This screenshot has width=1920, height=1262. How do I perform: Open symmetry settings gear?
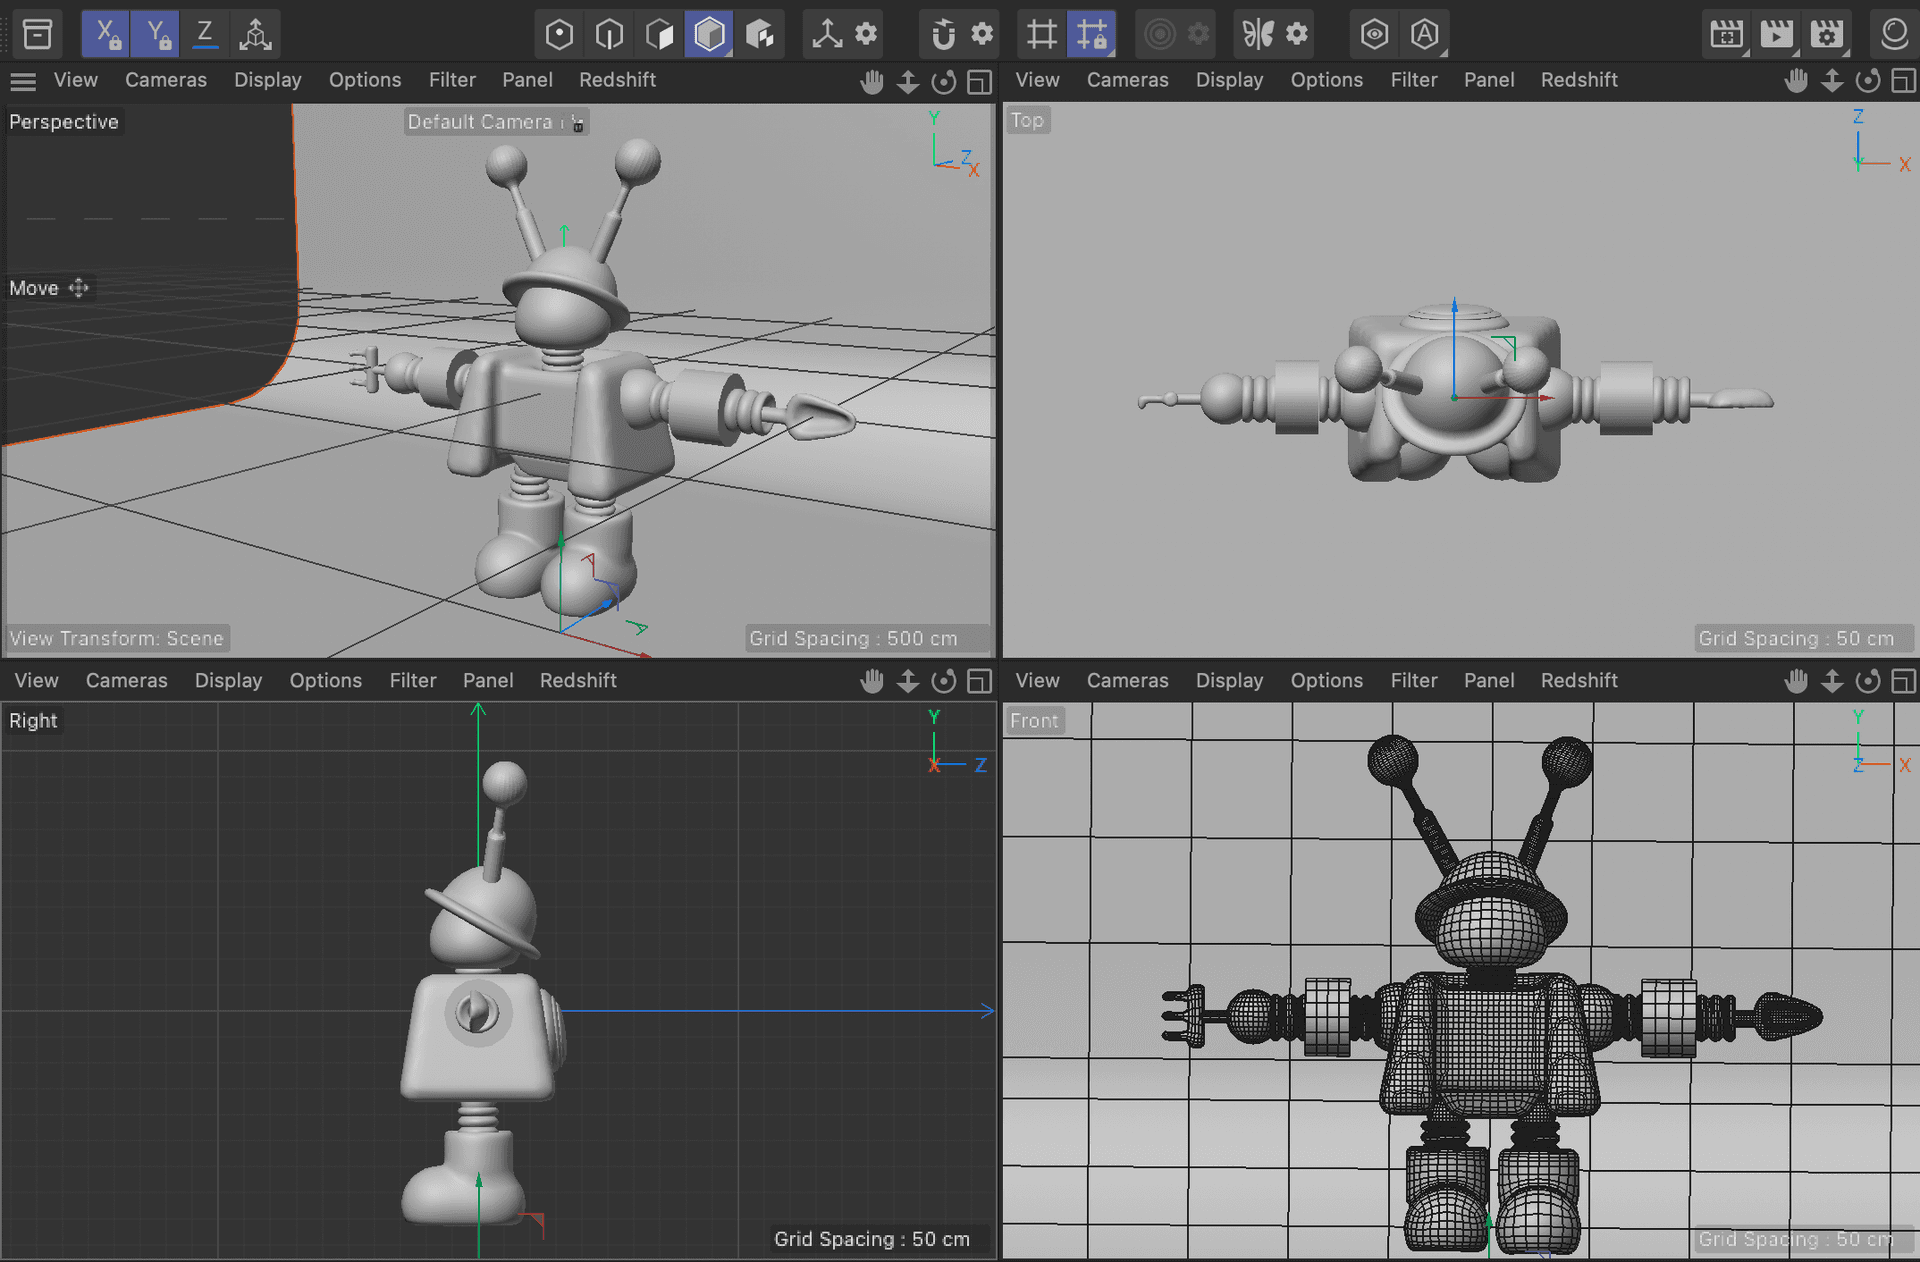click(x=1297, y=34)
